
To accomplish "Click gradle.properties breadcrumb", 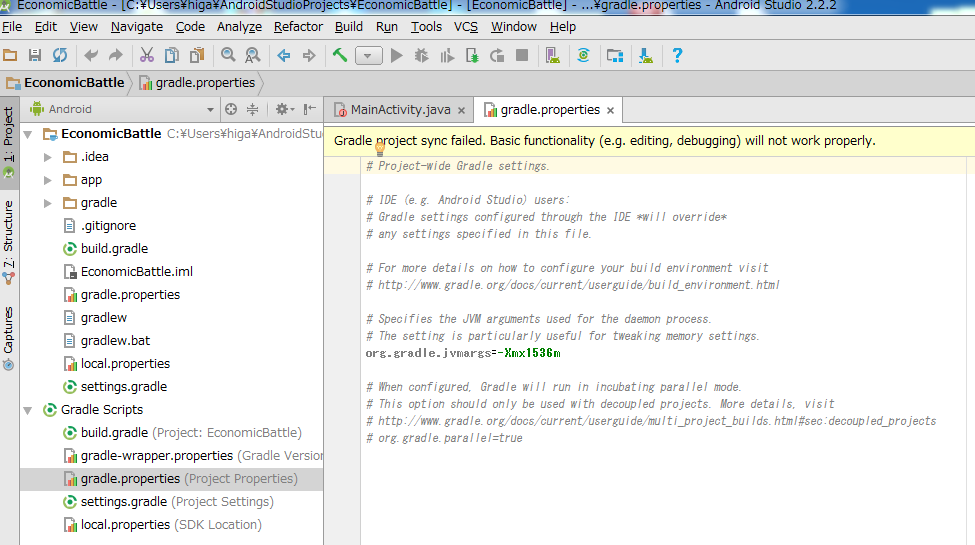I will click(x=198, y=83).
